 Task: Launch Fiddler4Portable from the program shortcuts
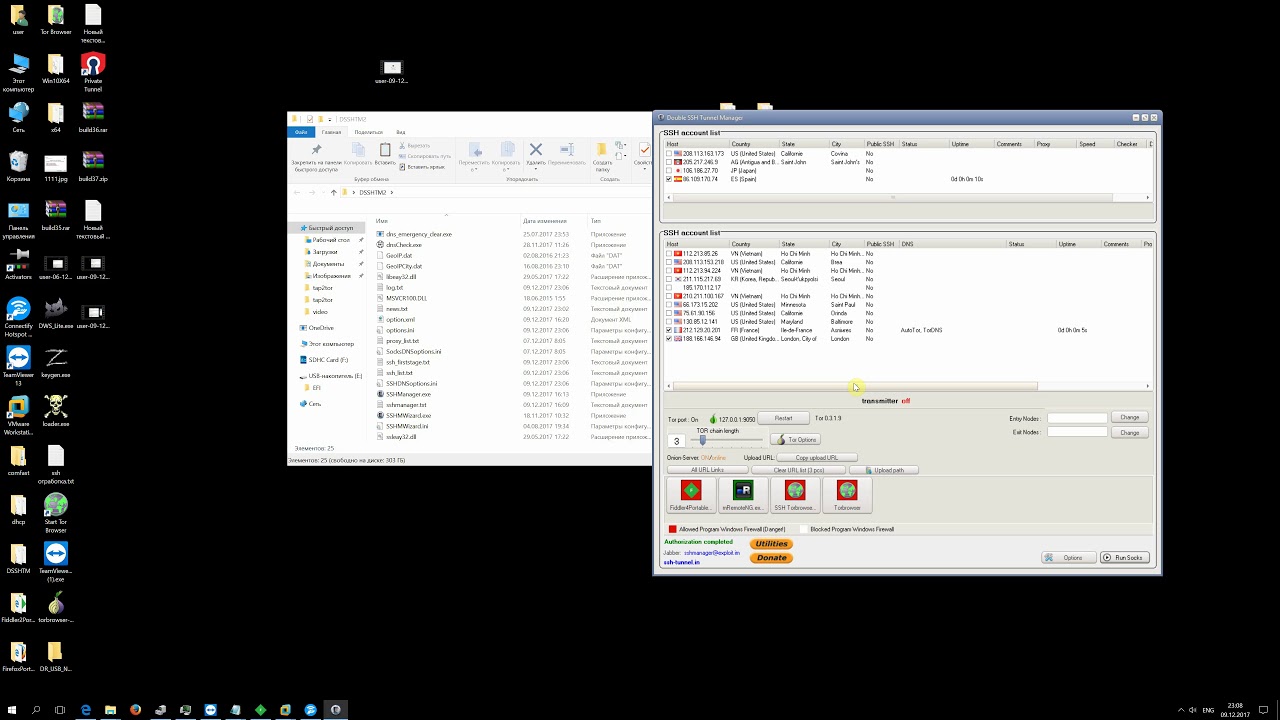click(691, 495)
